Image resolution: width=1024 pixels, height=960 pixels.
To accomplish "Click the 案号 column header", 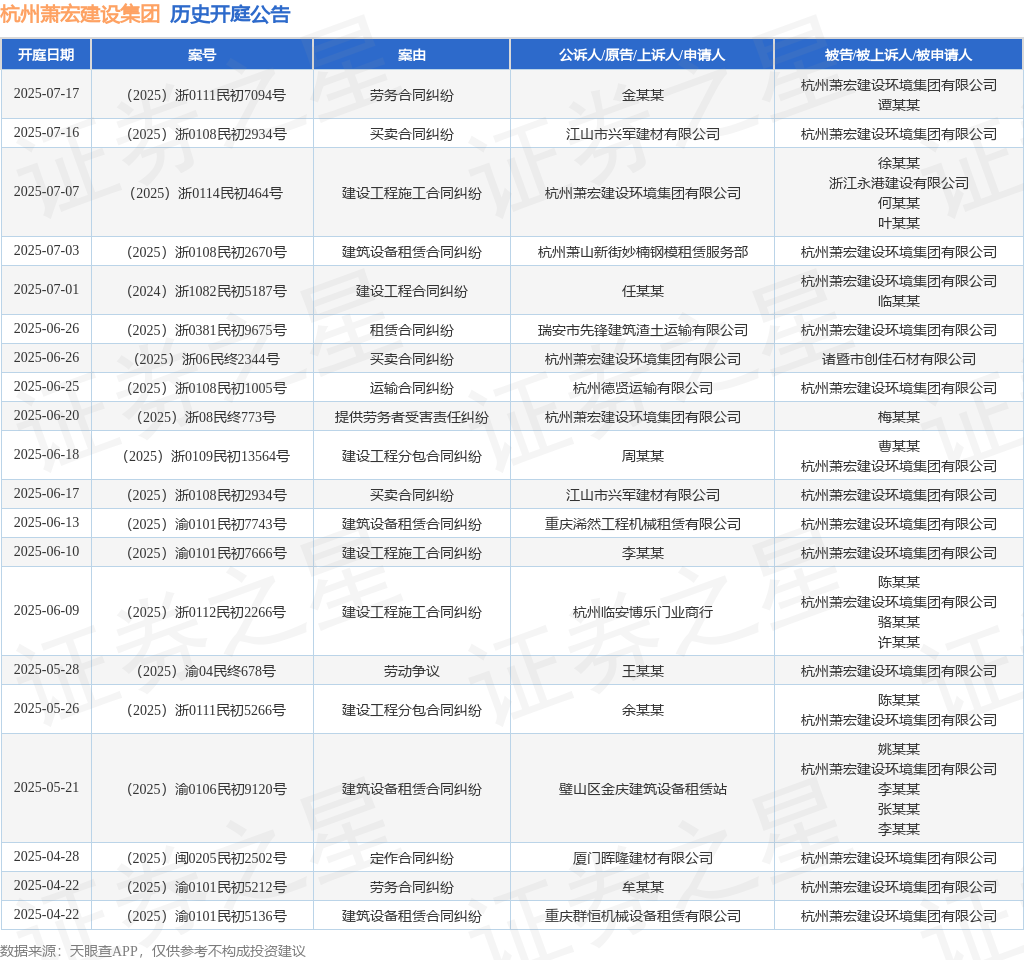I will click(202, 55).
